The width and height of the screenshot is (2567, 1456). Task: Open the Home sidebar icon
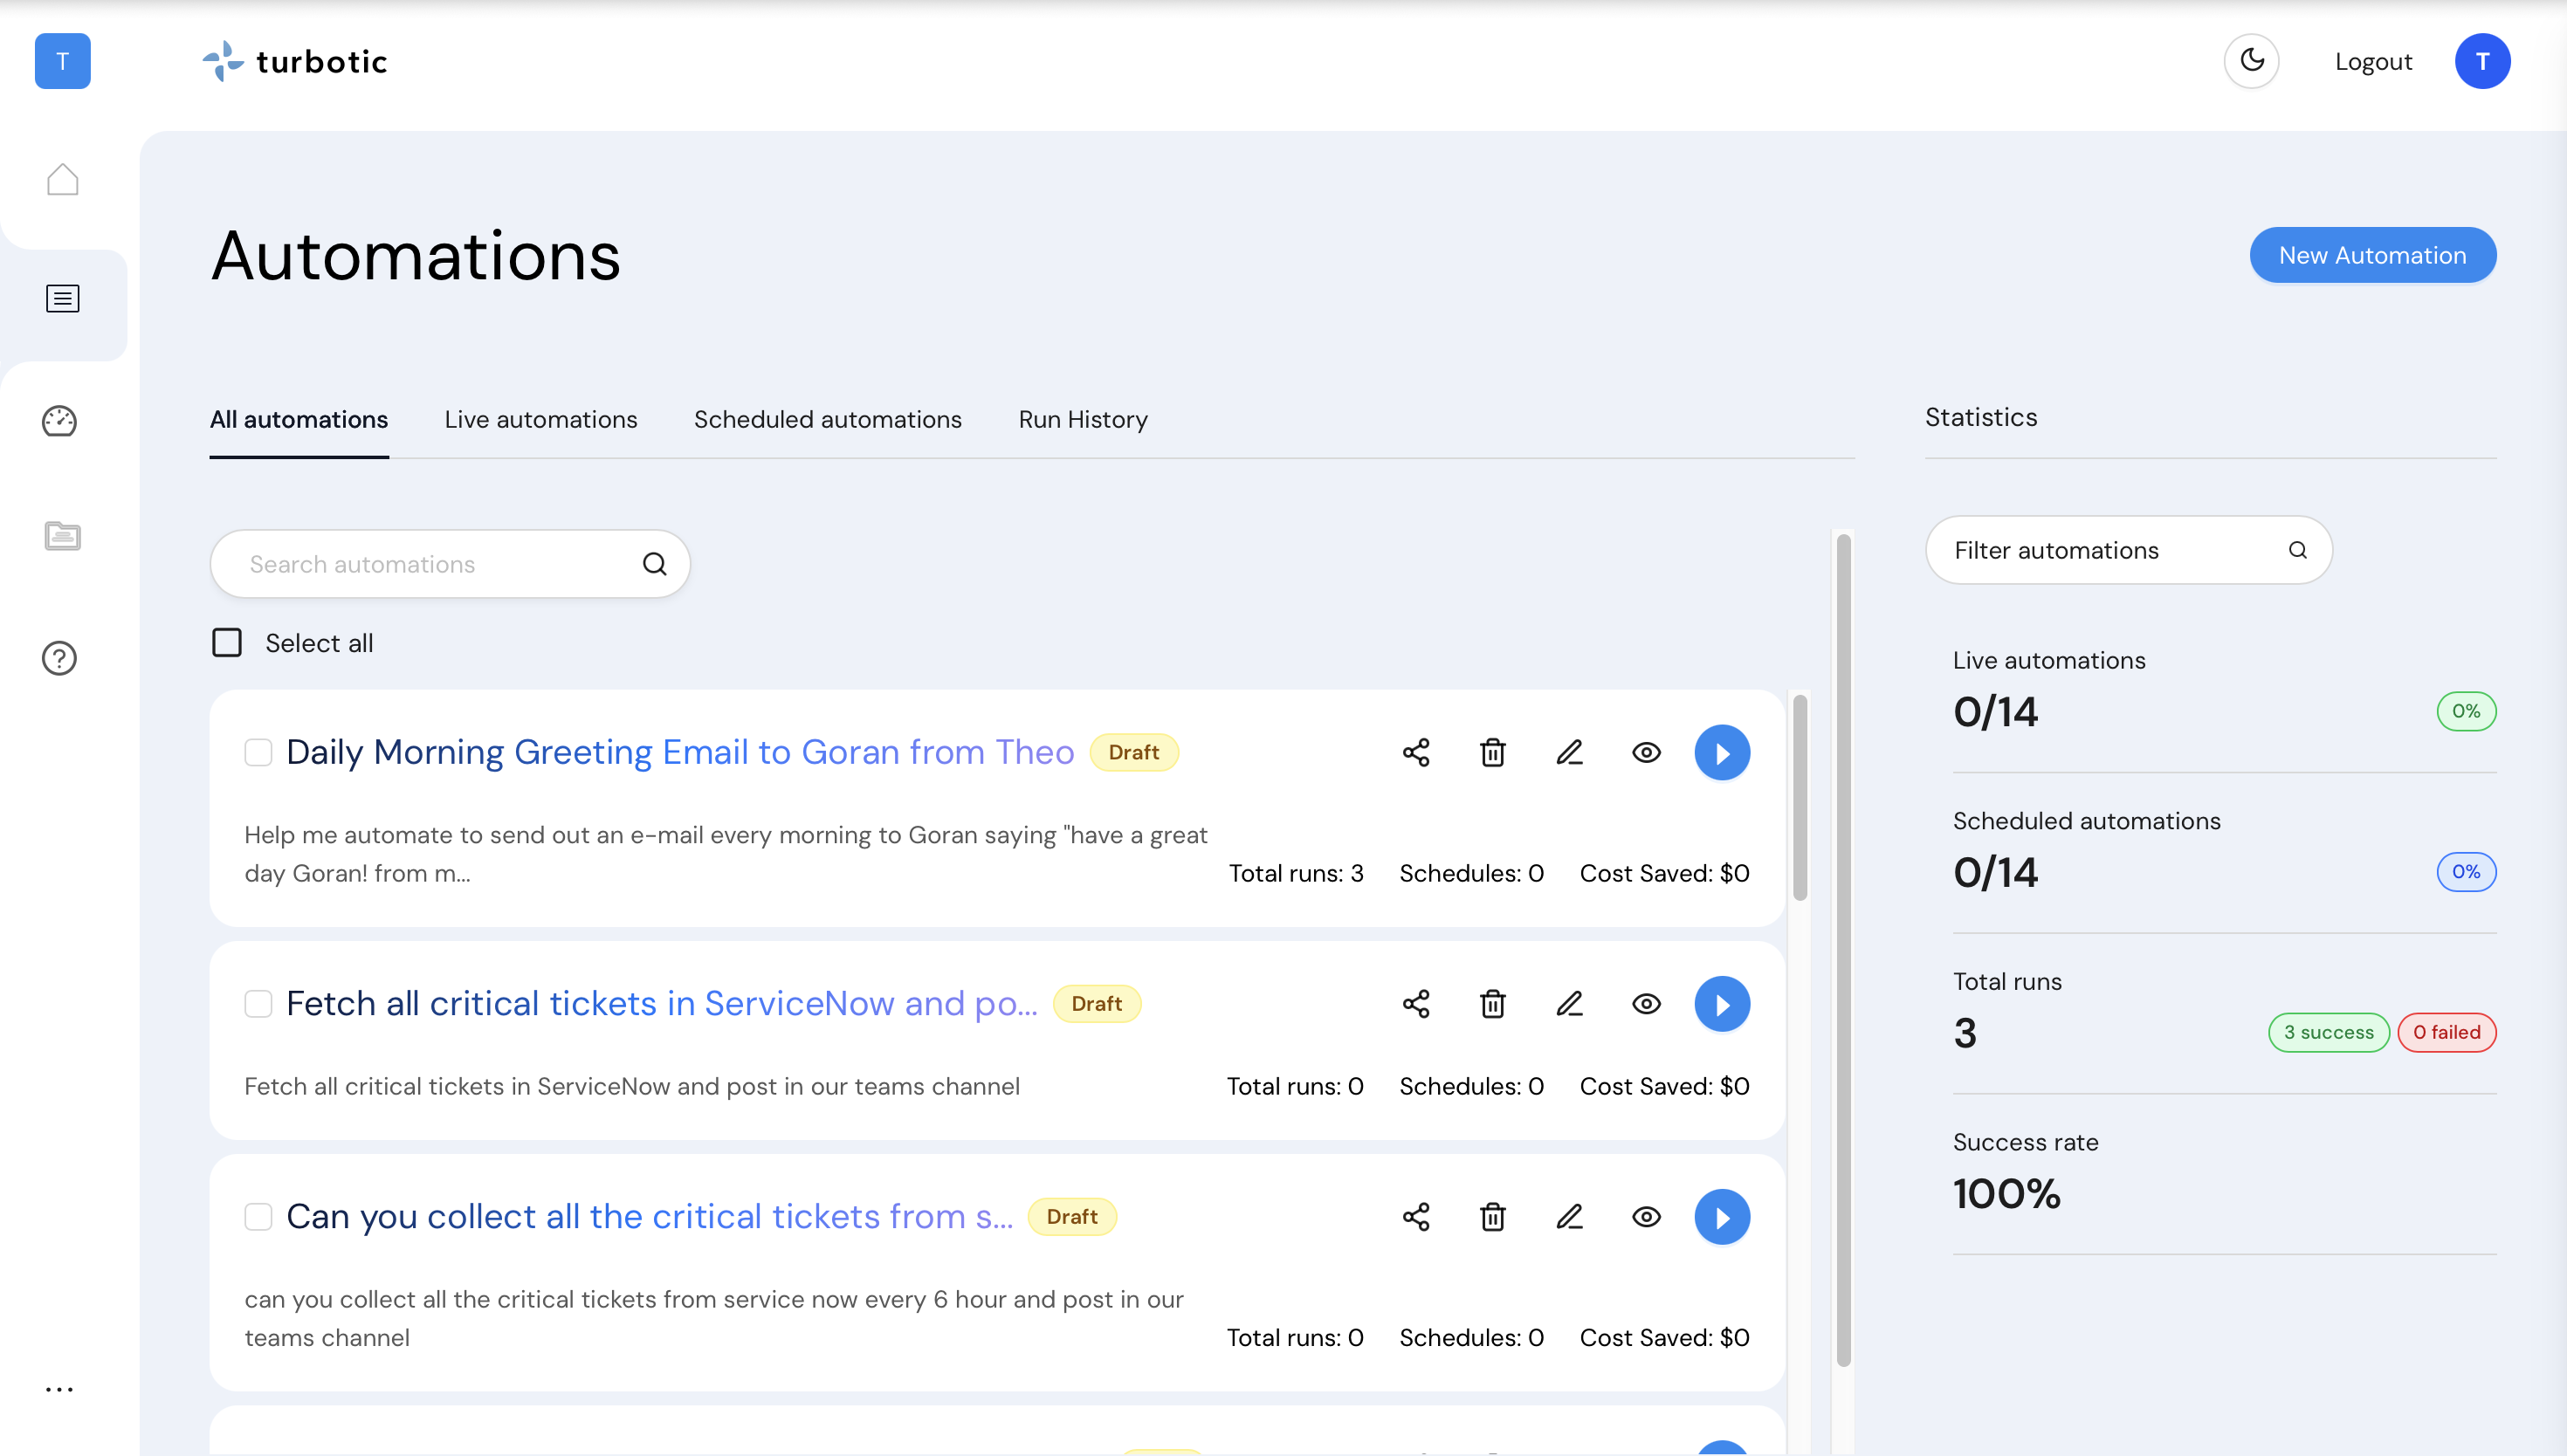tap(62, 180)
